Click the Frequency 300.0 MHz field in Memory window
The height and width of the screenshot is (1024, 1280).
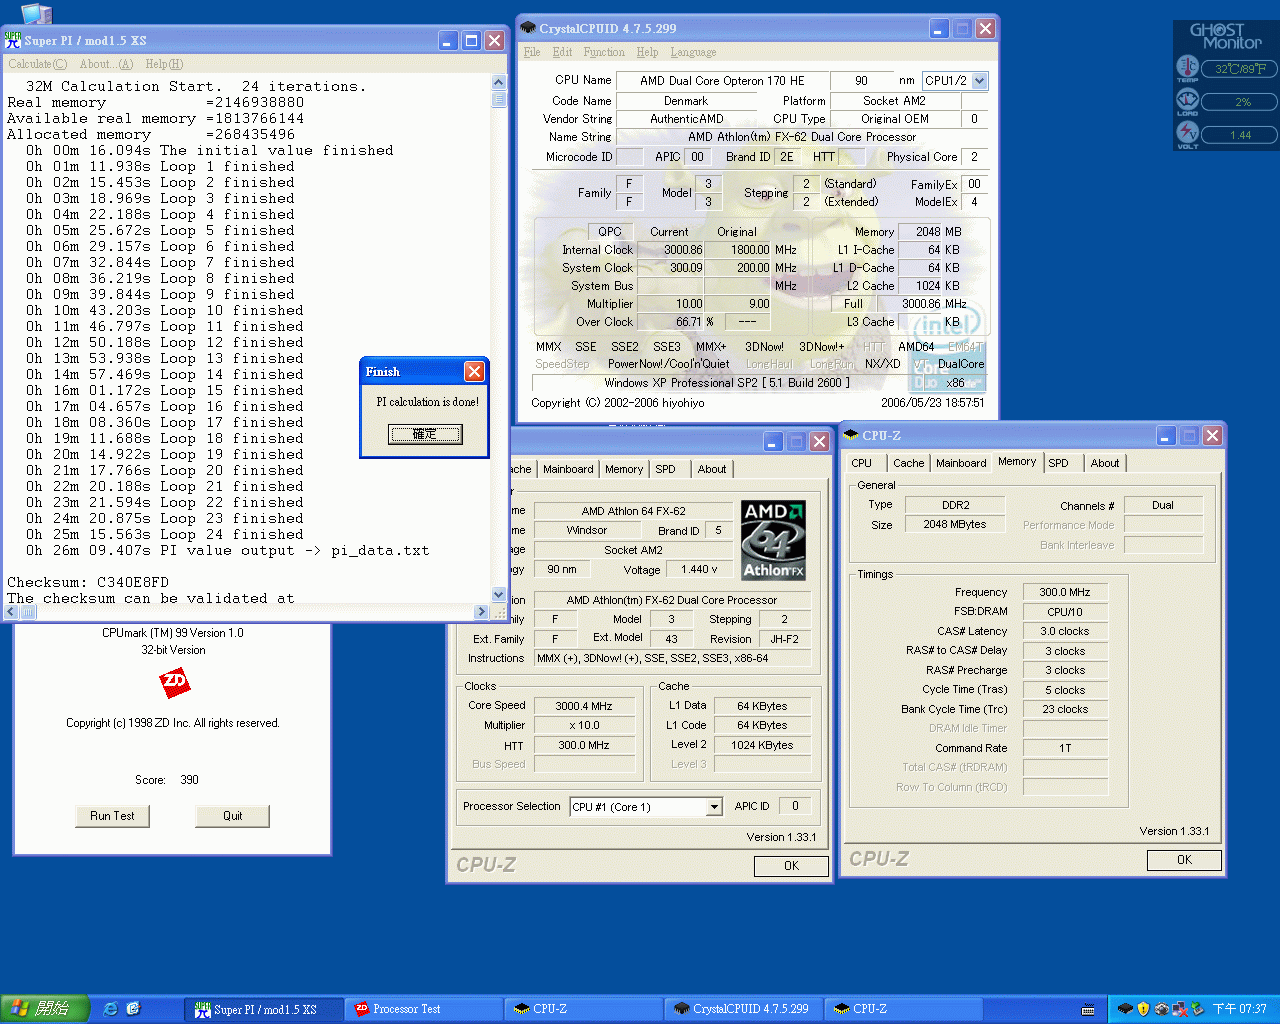point(1065,592)
